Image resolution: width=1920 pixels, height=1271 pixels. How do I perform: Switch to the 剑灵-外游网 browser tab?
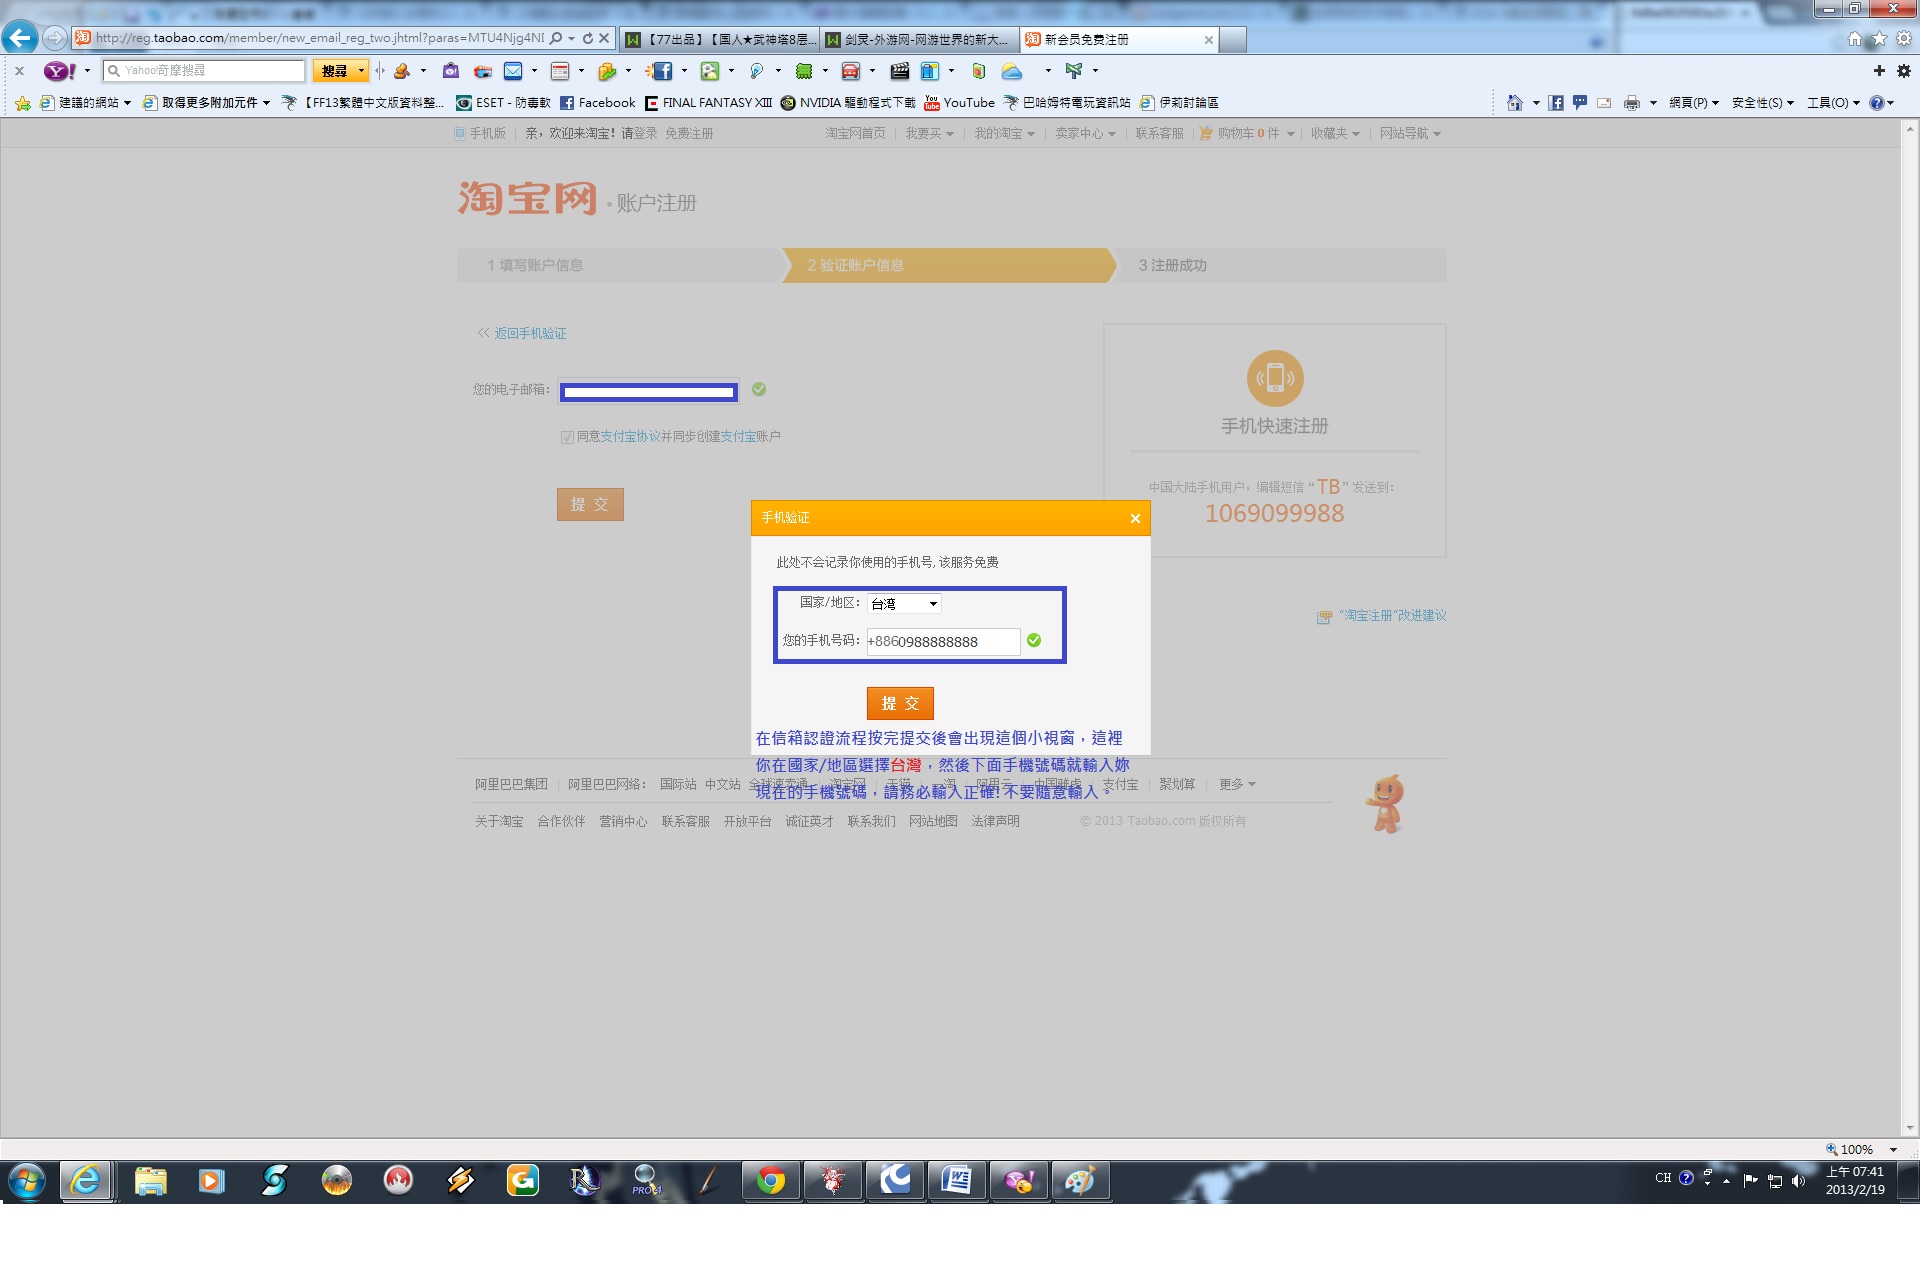point(920,40)
